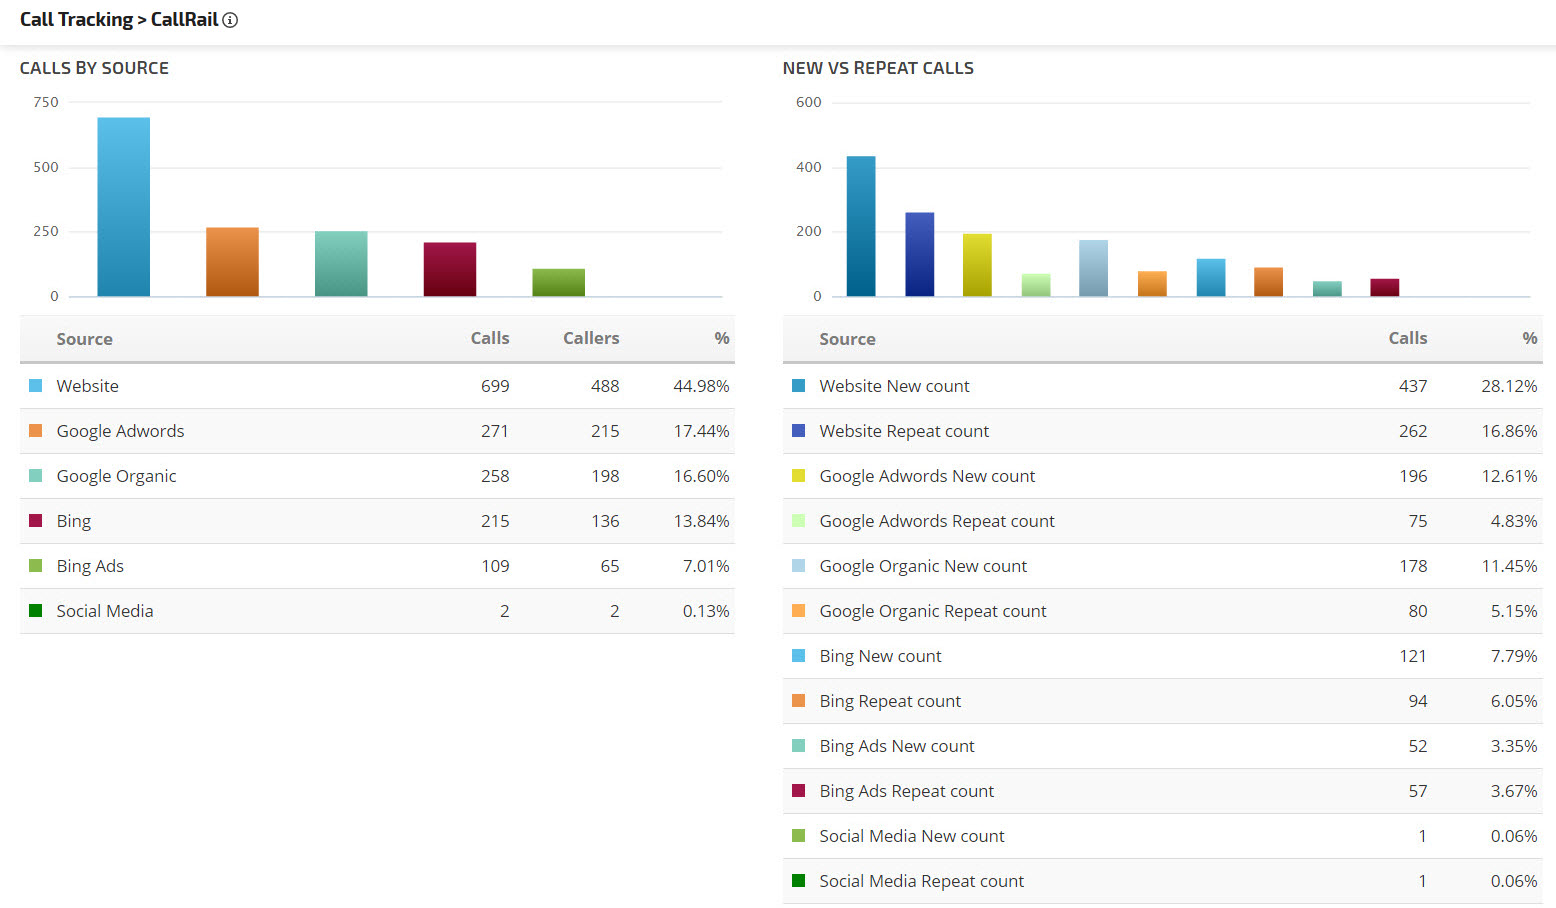The height and width of the screenshot is (908, 1556).
Task: Click the Website Repeat count legend swatch
Action: (x=798, y=431)
